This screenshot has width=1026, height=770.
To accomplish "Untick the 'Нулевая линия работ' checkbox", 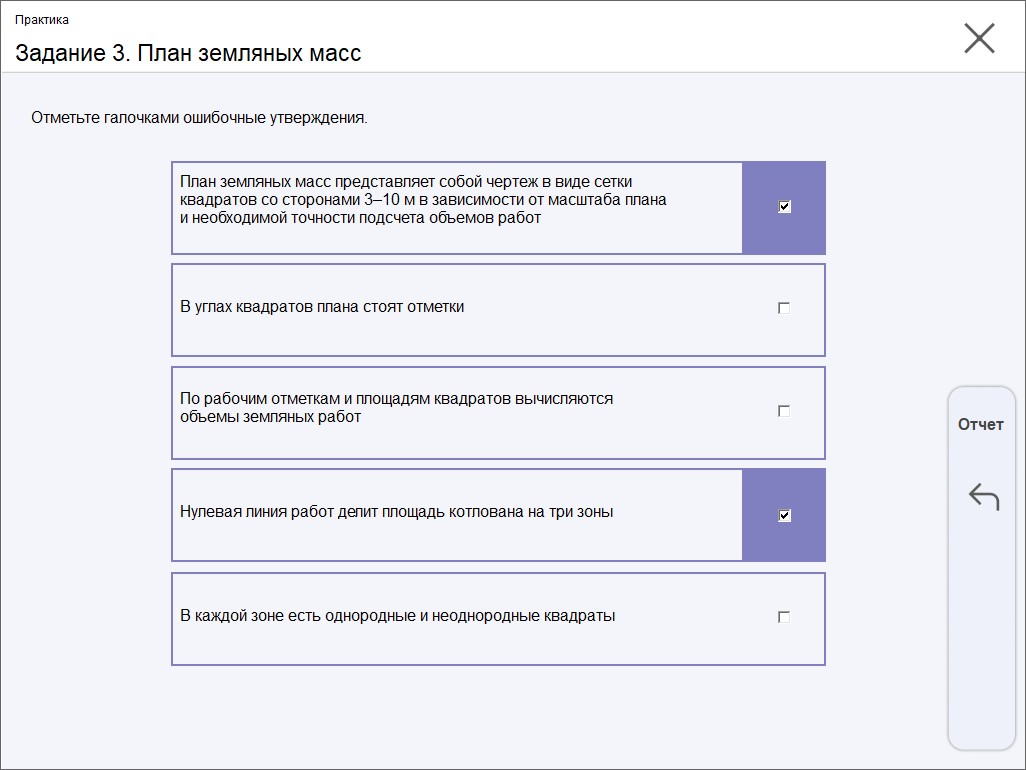I will [784, 515].
